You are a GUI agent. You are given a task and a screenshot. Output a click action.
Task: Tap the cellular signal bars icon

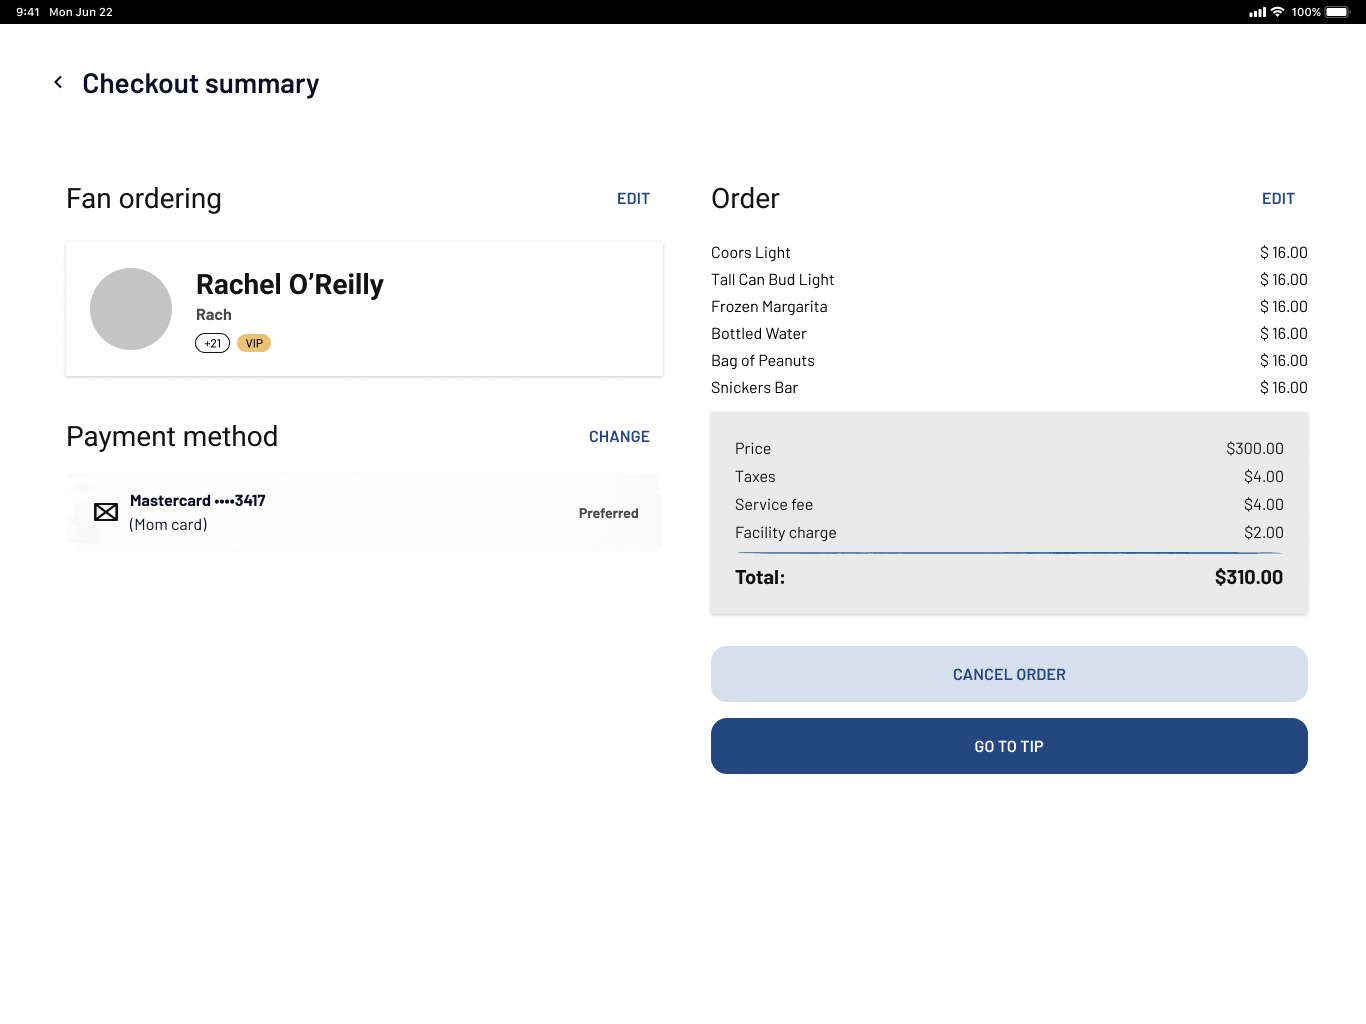pyautogui.click(x=1257, y=12)
